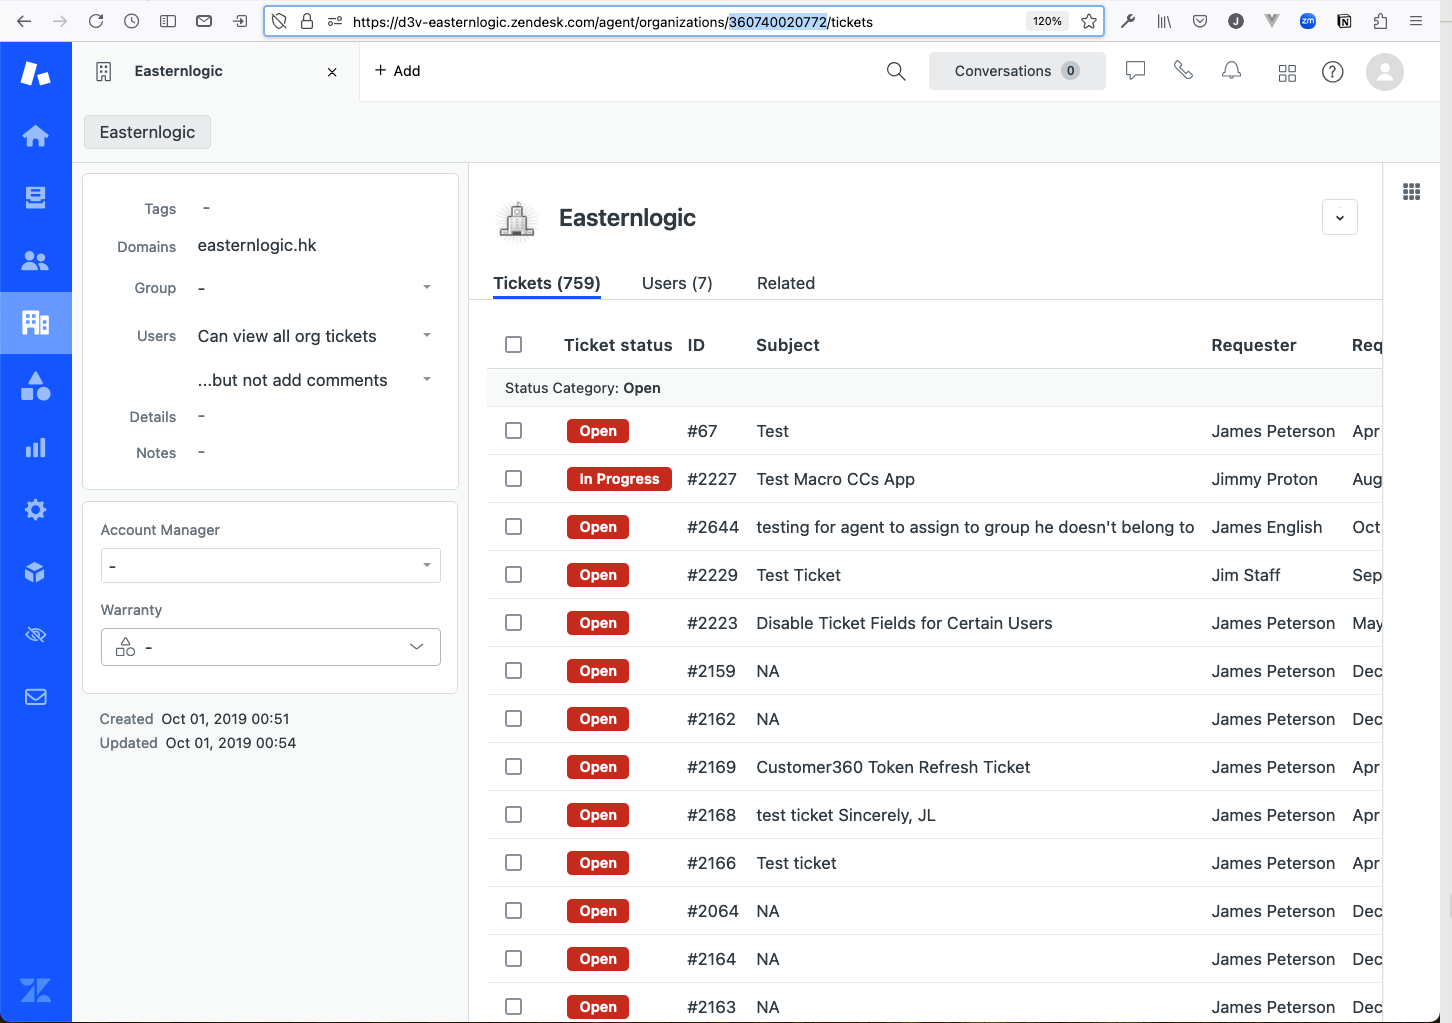Screen dimensions: 1452x1023
Task: Open the Customers panel in the sidebar
Action: click(36, 260)
